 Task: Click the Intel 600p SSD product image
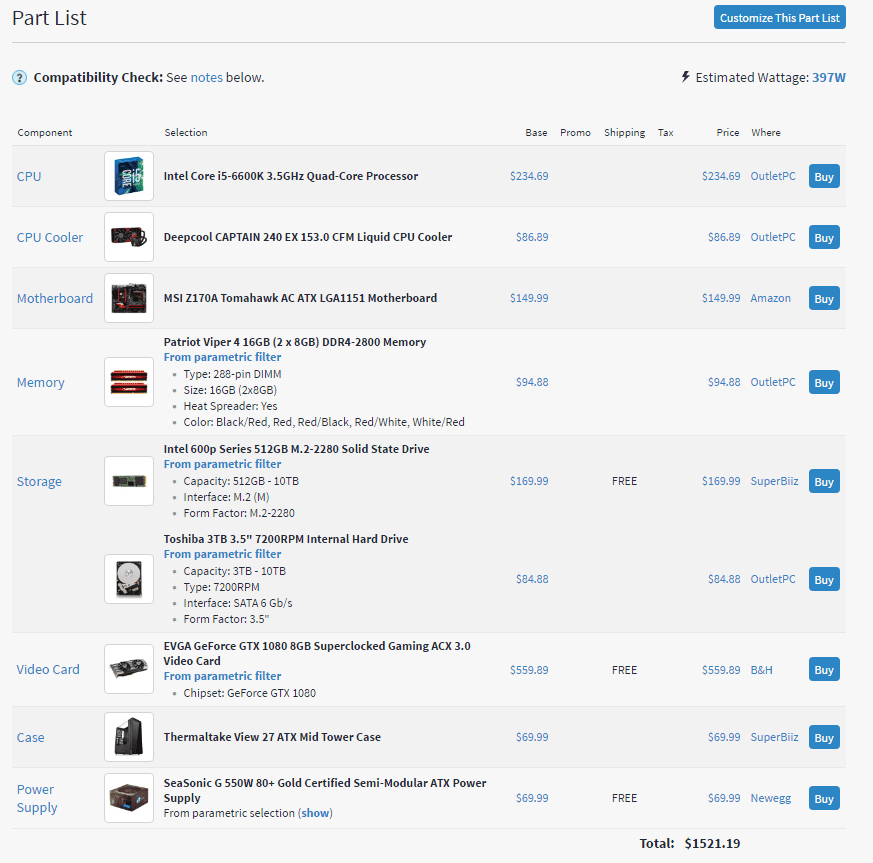(x=129, y=481)
